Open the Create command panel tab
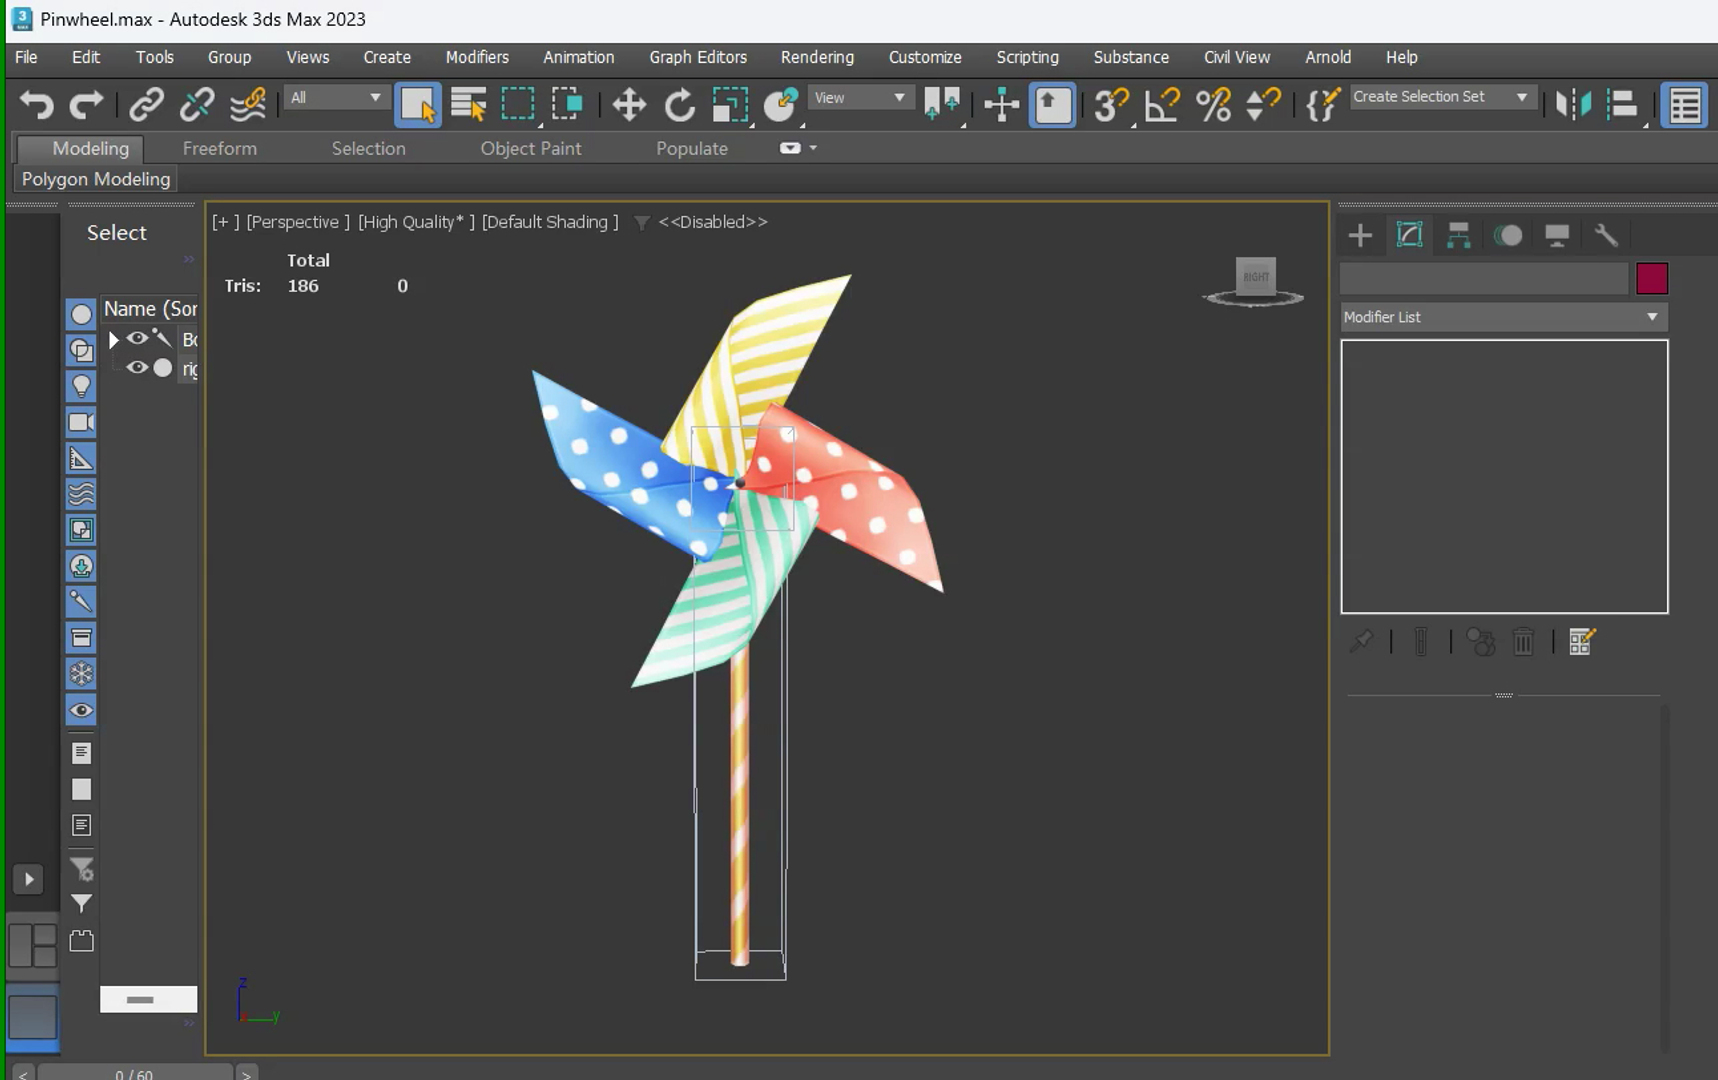The width and height of the screenshot is (1718, 1080). pos(1360,235)
